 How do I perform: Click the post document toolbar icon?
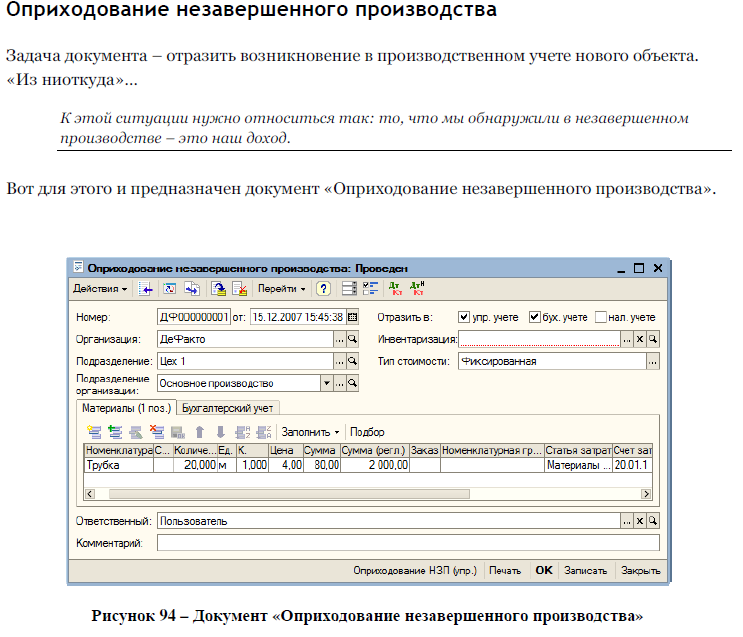point(218,289)
